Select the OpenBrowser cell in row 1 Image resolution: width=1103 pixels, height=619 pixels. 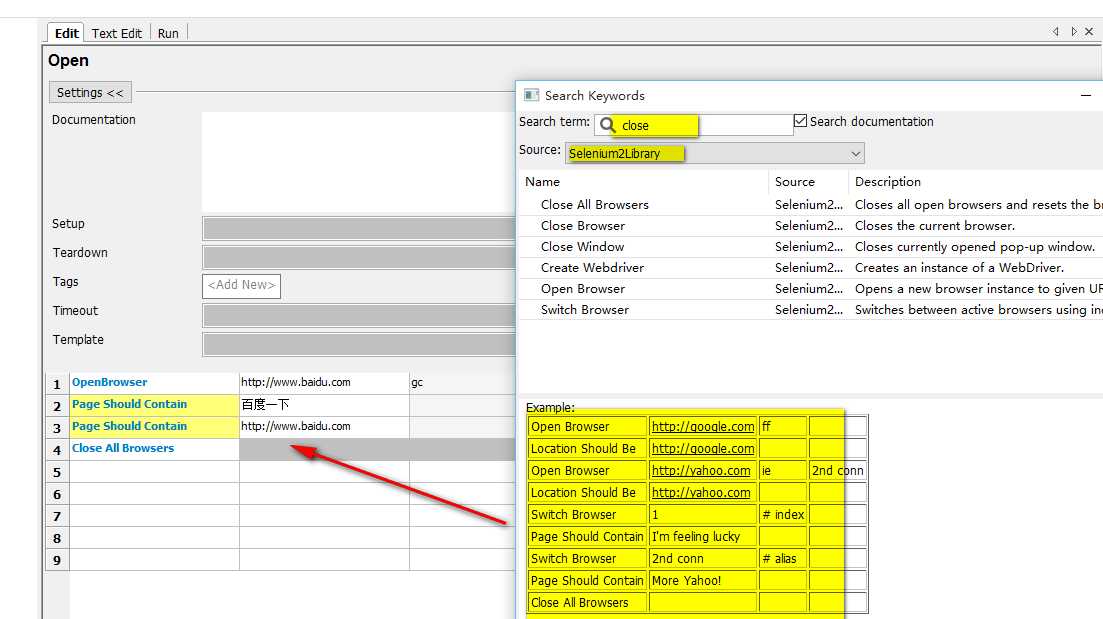click(x=154, y=383)
